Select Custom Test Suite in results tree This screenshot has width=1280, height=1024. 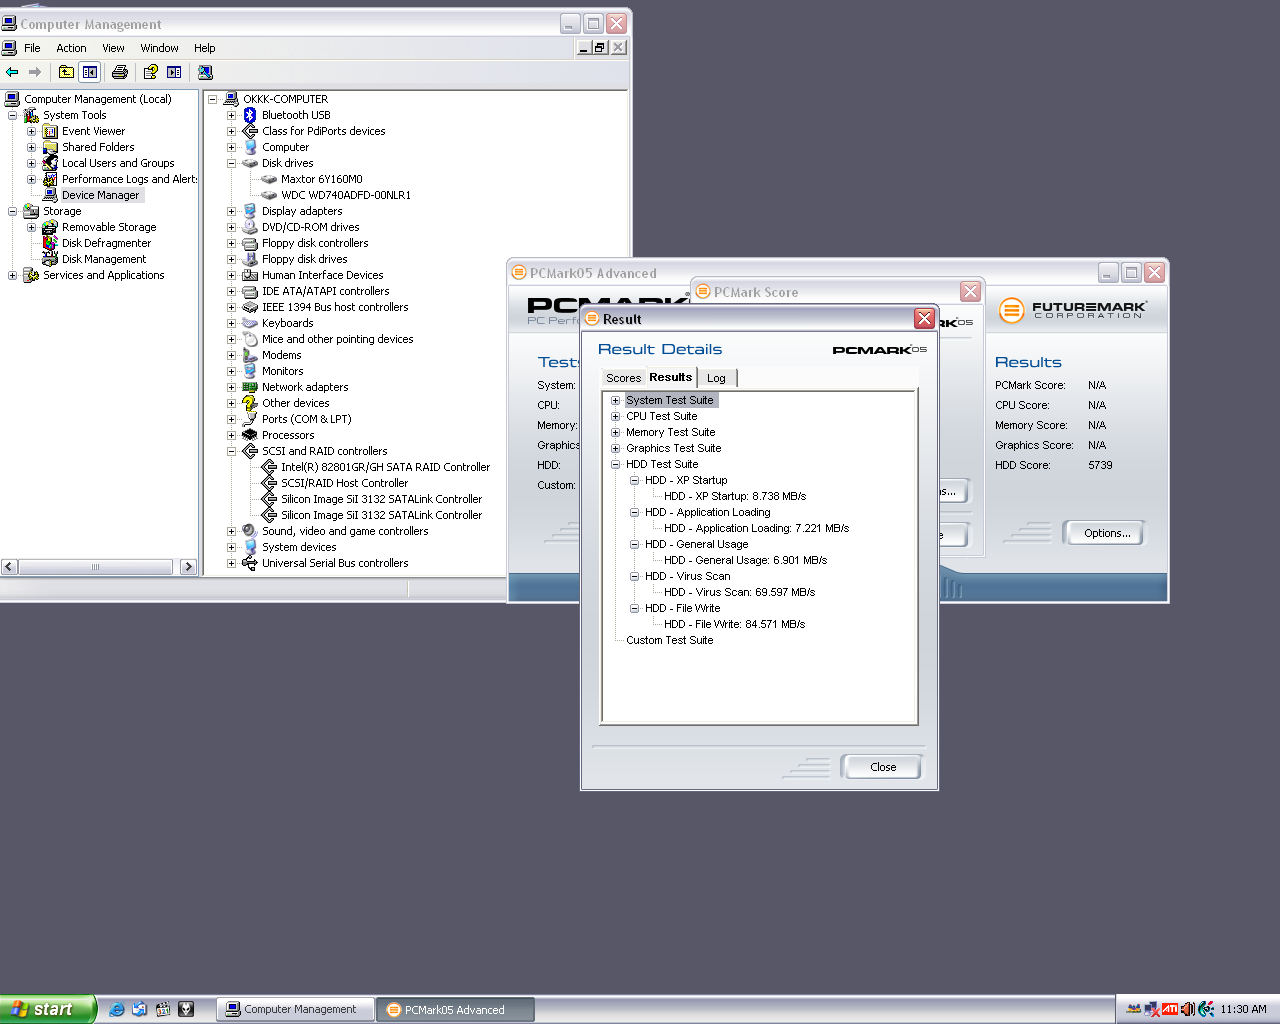[670, 640]
